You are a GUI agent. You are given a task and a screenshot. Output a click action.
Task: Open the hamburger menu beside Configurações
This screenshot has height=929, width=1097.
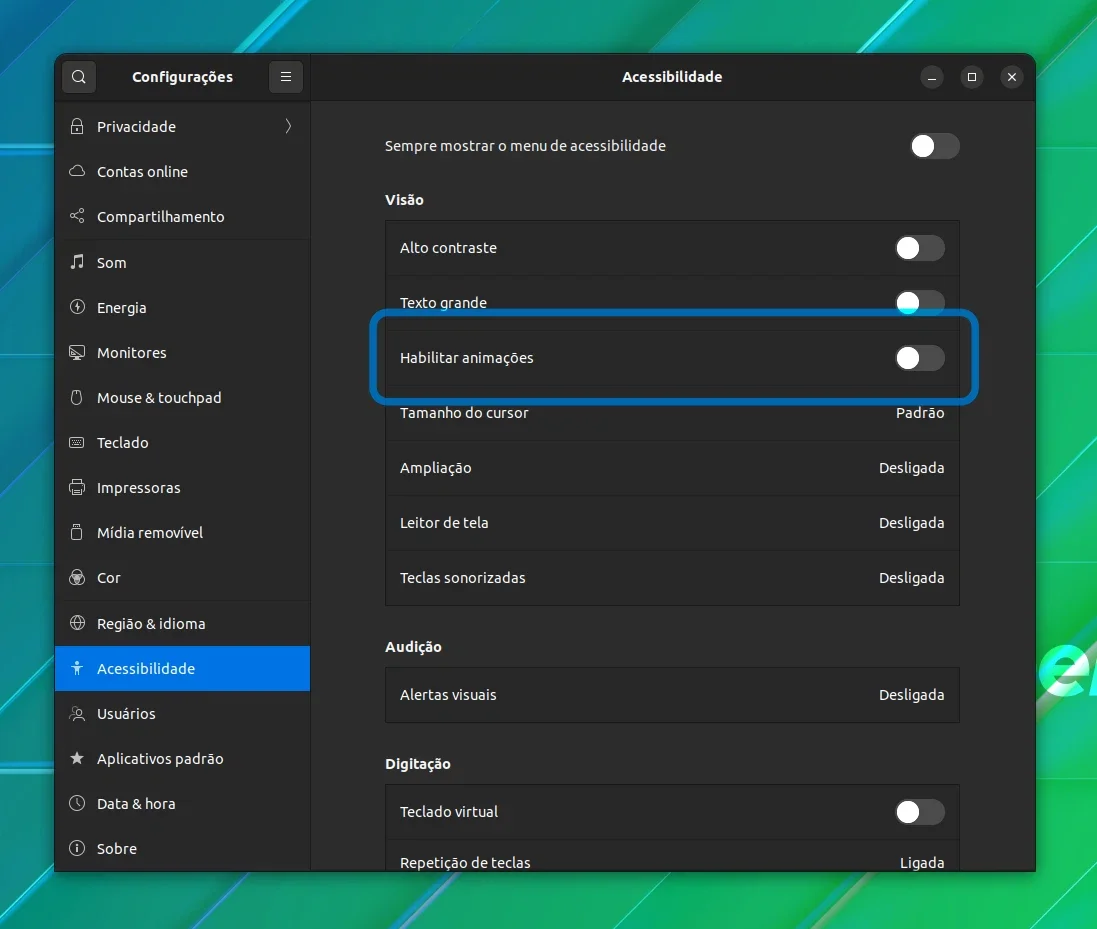(x=285, y=77)
